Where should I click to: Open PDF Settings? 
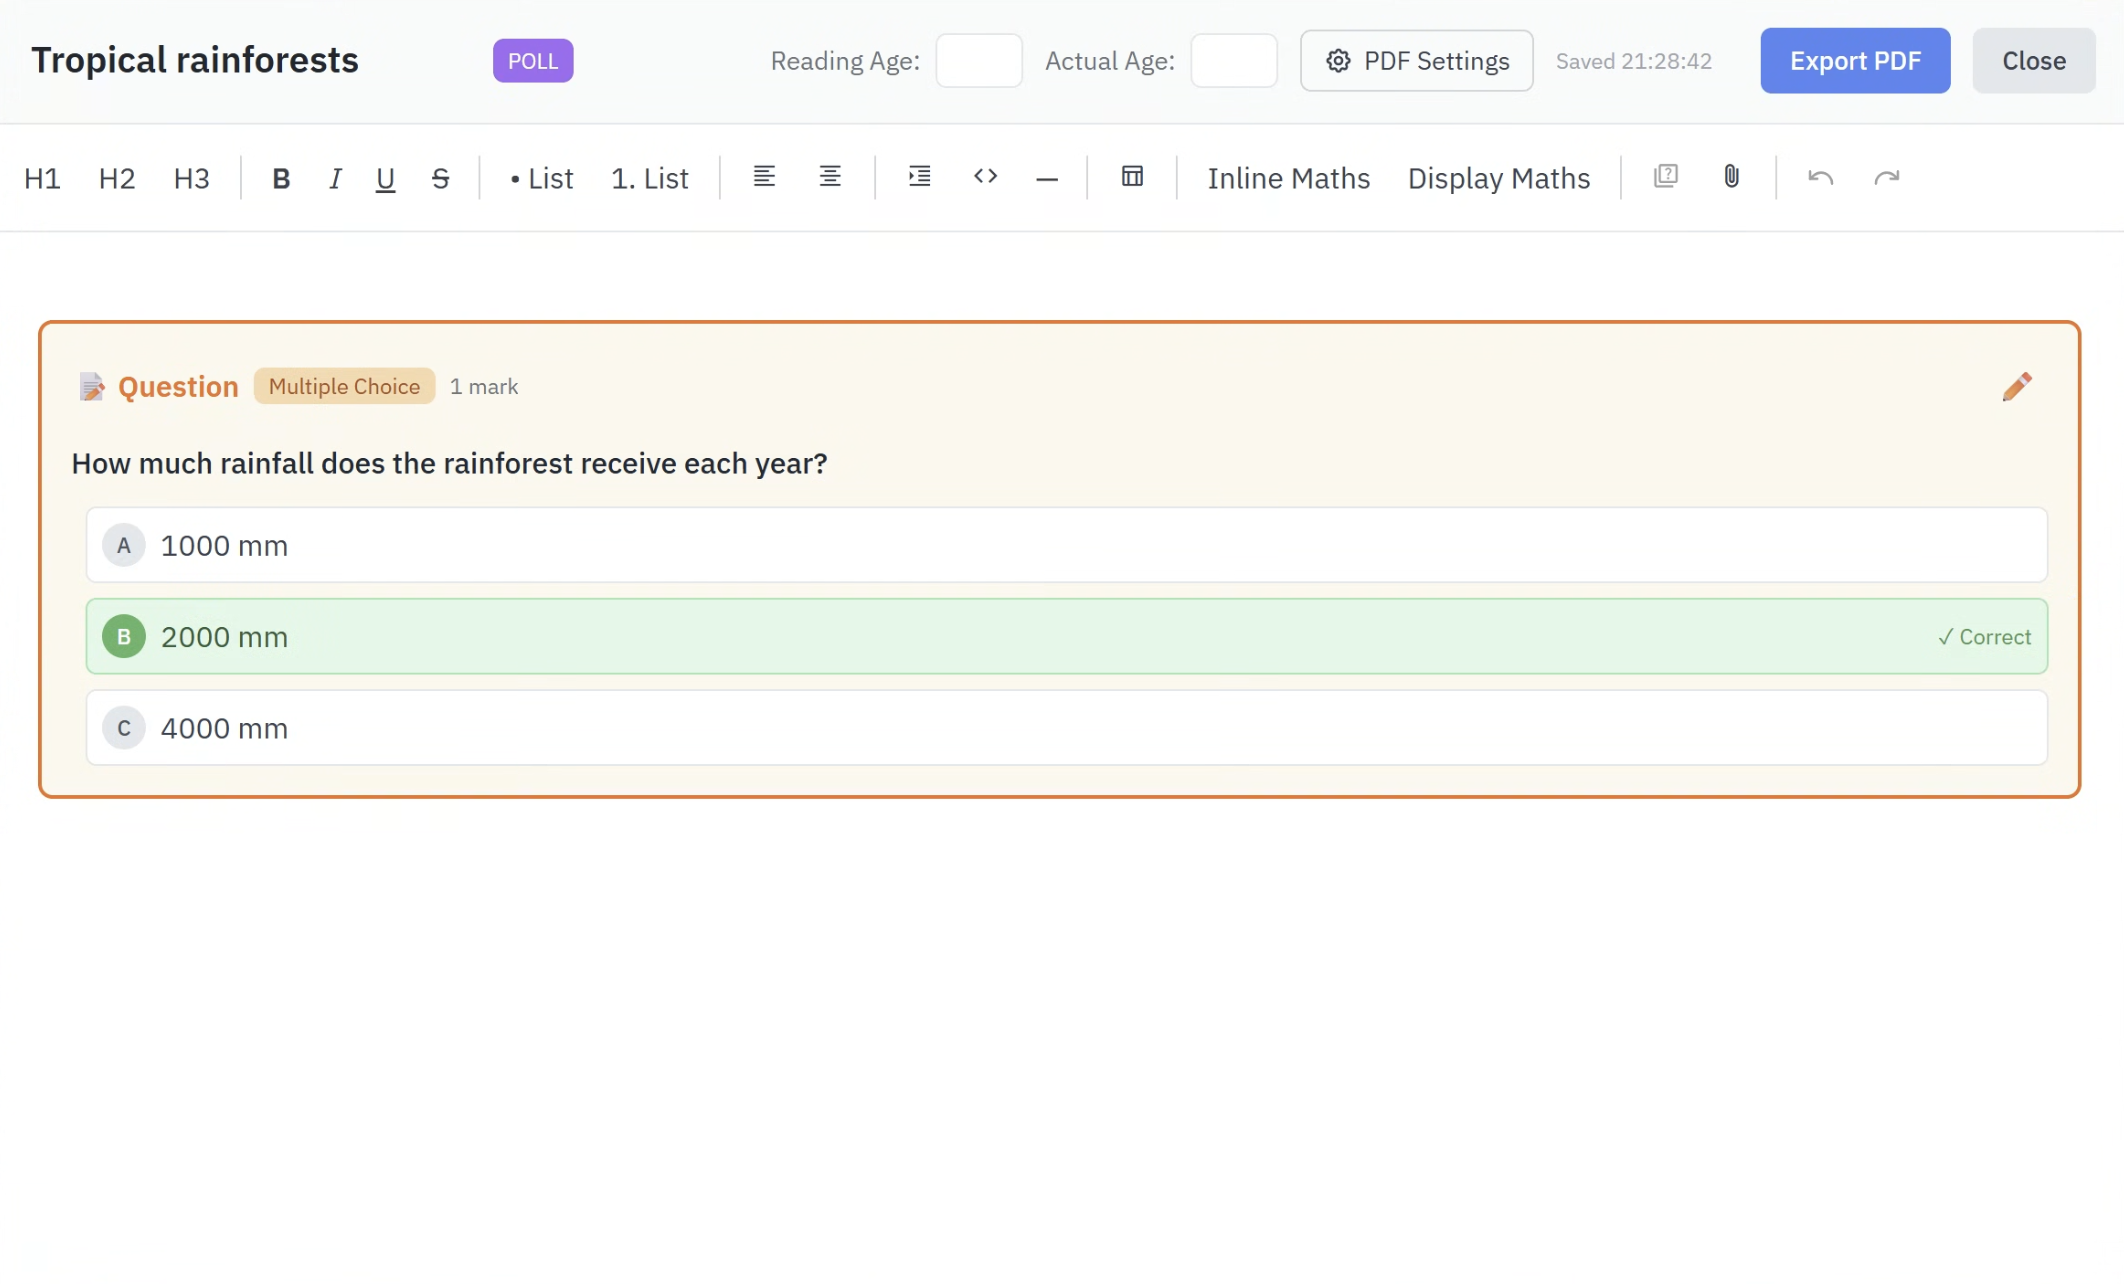[x=1416, y=61]
